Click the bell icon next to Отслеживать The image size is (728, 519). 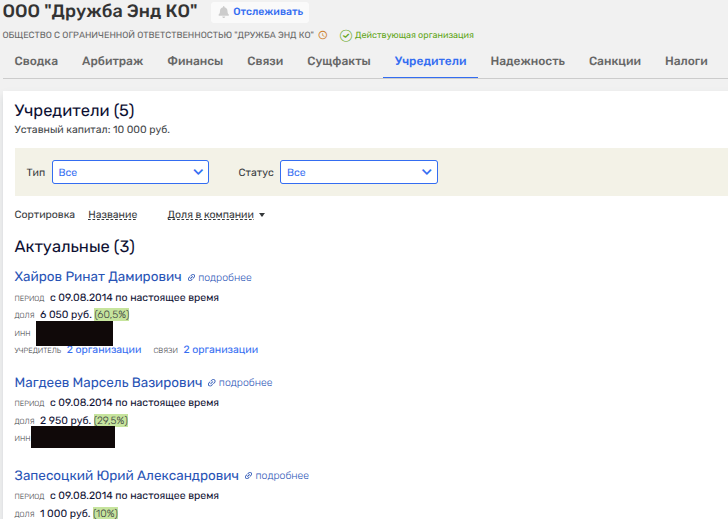223,12
